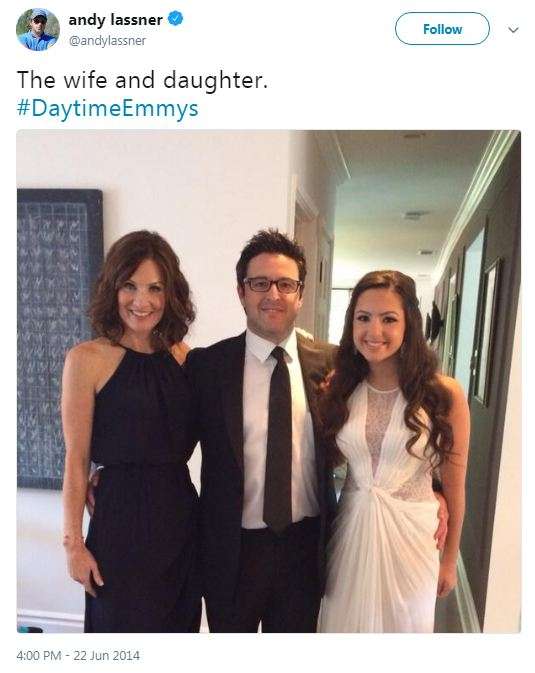Follow this account with the Follow button
535x673 pixels.
pos(442,29)
